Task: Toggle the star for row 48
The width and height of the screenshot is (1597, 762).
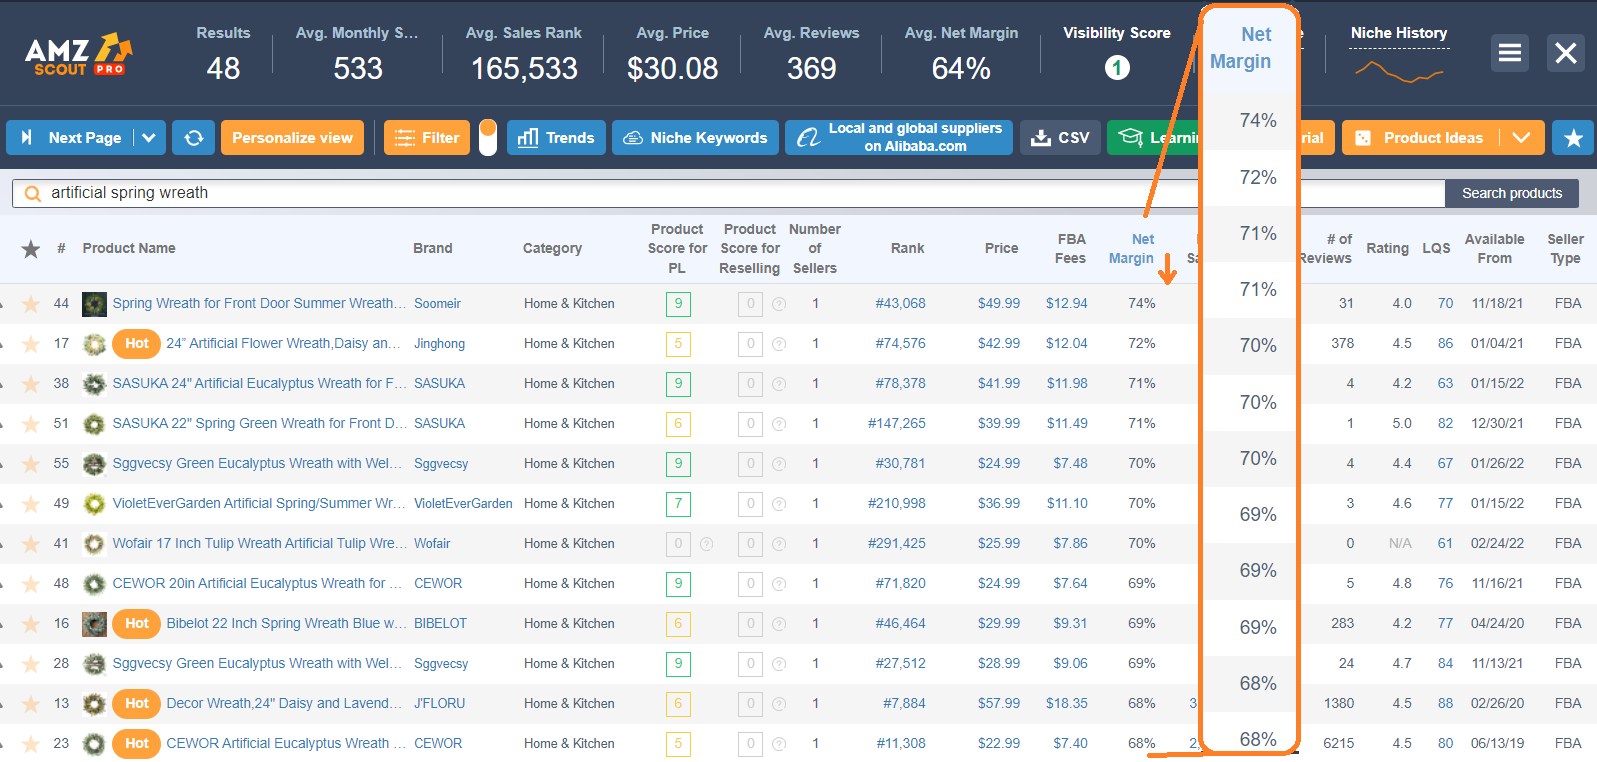Action: pyautogui.click(x=31, y=584)
